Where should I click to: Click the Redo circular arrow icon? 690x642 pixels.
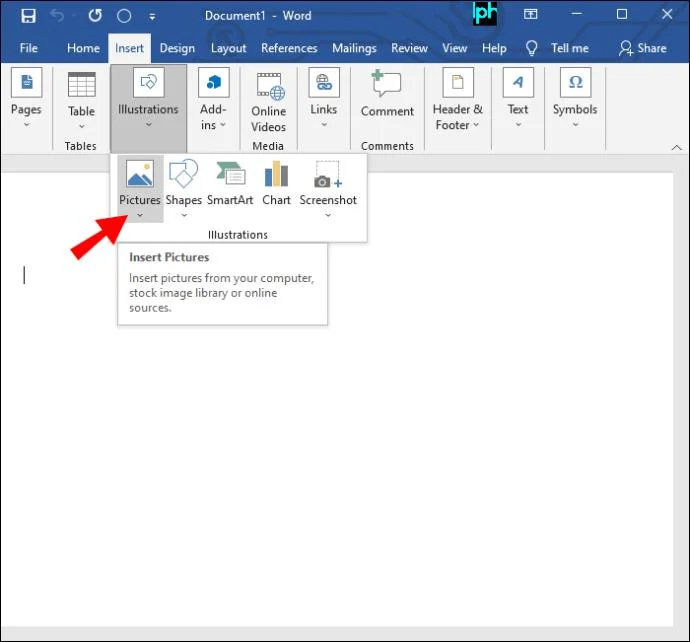coord(95,16)
